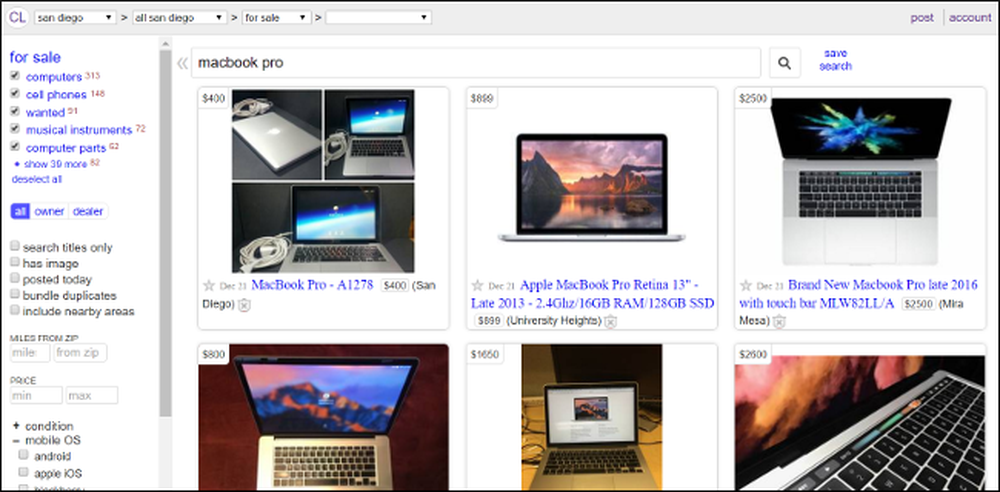This screenshot has width=1000, height=492.
Task: Click the min price field
Action: coord(36,395)
